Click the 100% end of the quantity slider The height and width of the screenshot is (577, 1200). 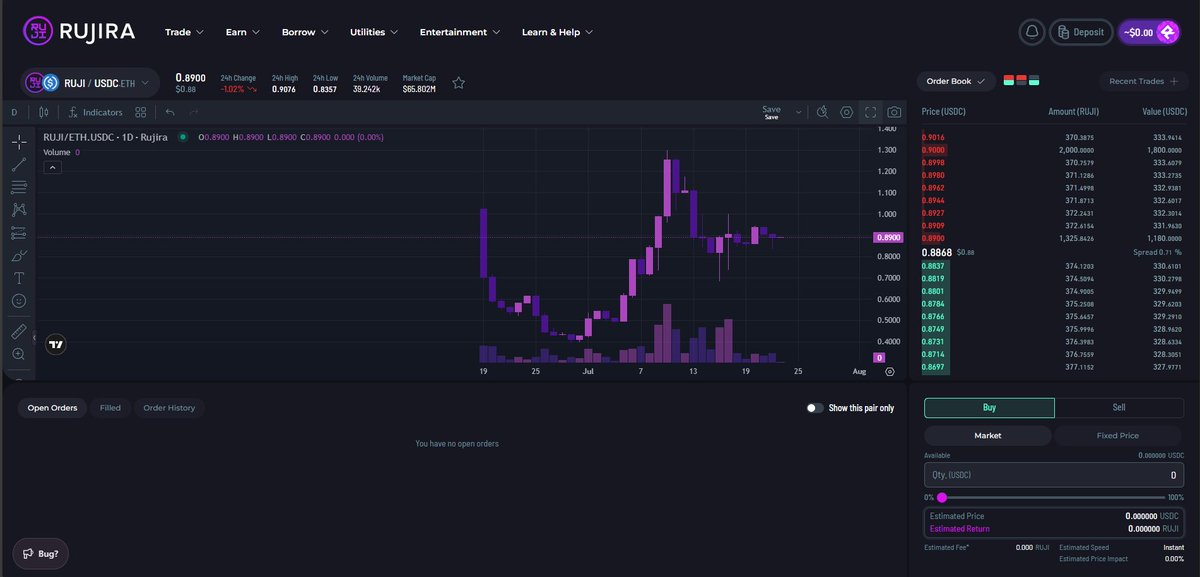click(1175, 497)
